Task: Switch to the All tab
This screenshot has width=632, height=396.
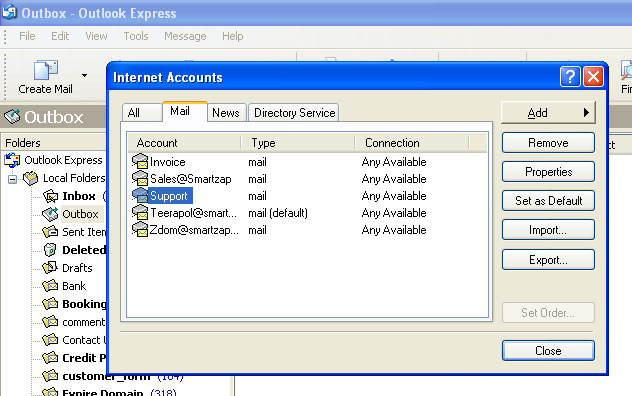Action: (141, 113)
